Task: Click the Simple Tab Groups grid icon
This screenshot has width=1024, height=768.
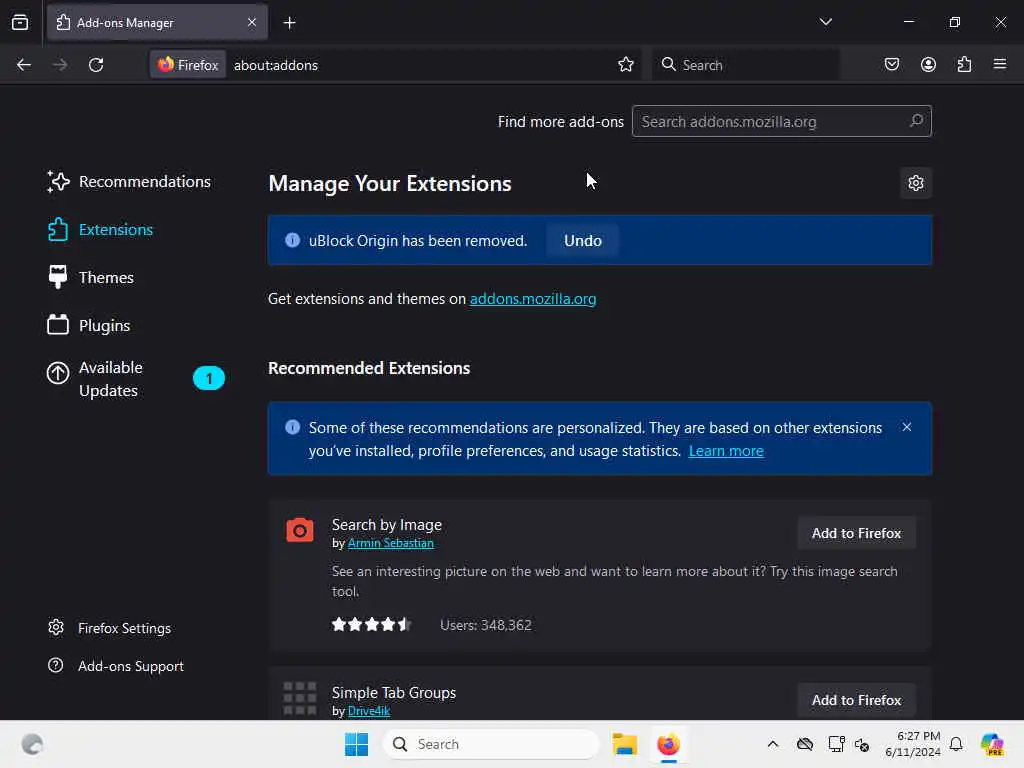Action: tap(300, 698)
